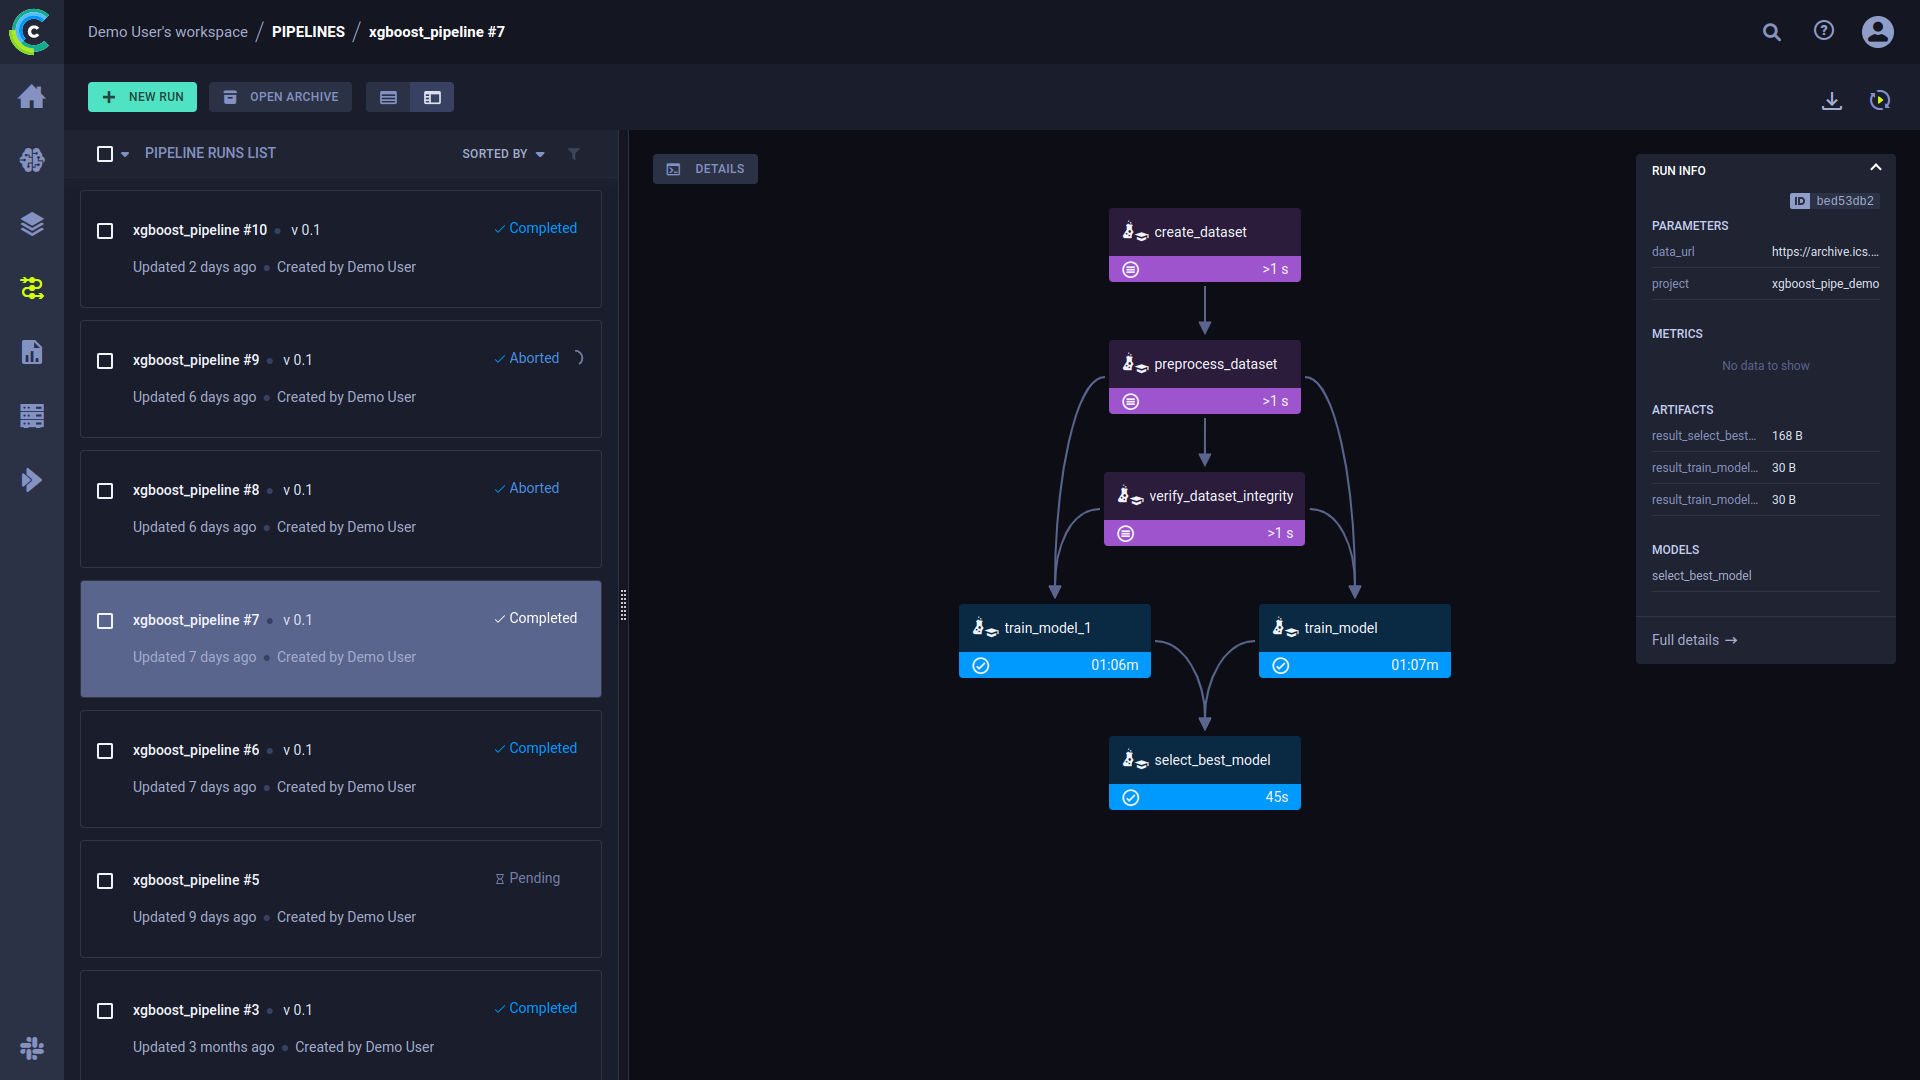Viewport: 1920px width, 1080px height.
Task: Toggle checkbox for xgboost_pipeline #7
Action: click(104, 620)
